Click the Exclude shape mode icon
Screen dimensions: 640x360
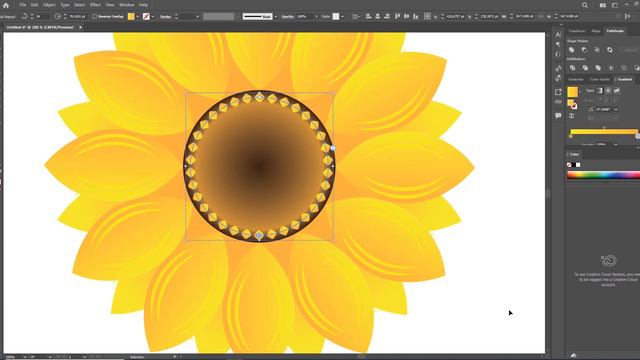pos(610,50)
